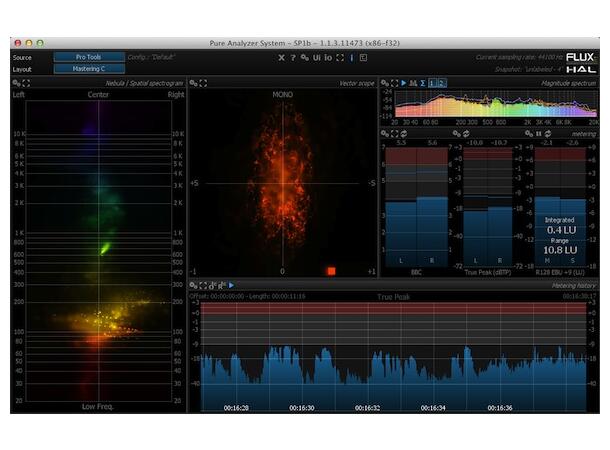This screenshot has height=450, width=610.
Task: Click the Snapshot unlabeled text
Action: click(x=529, y=69)
